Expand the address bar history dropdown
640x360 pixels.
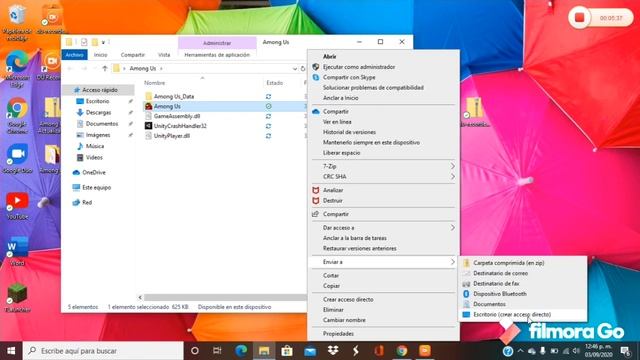295,69
